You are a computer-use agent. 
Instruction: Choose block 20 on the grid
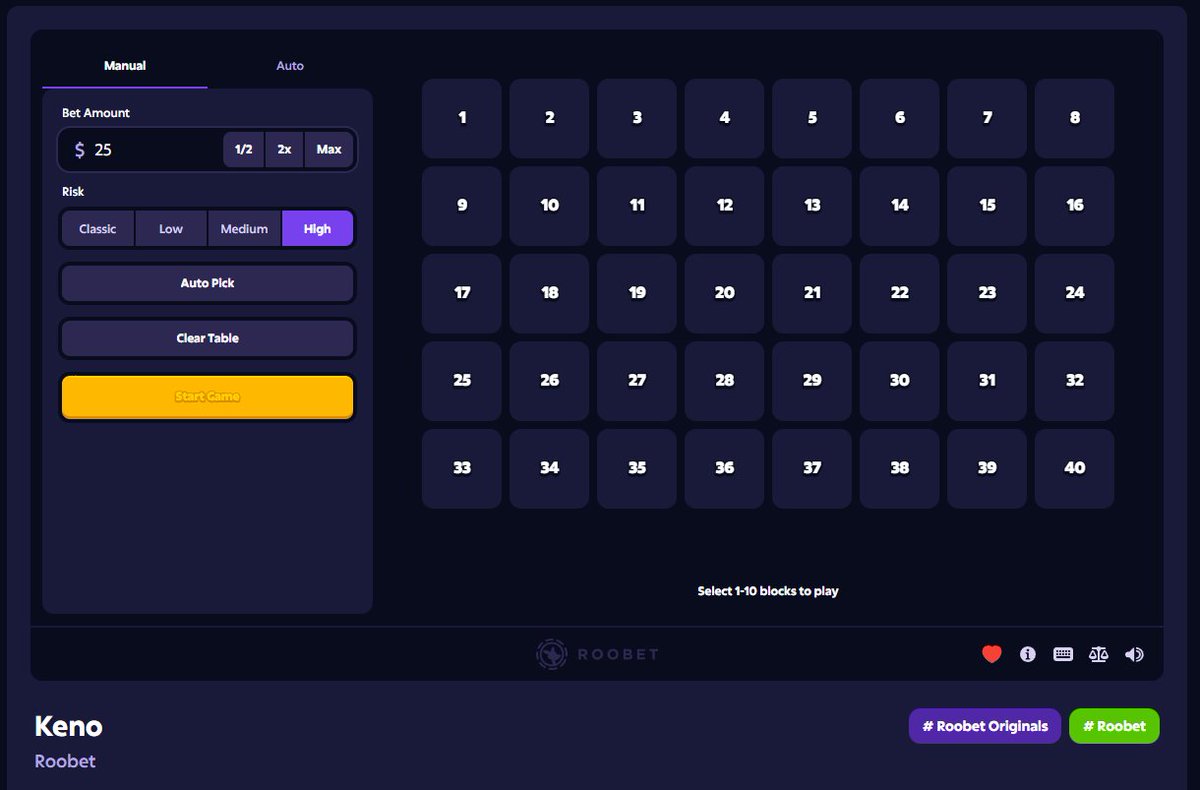pos(724,293)
